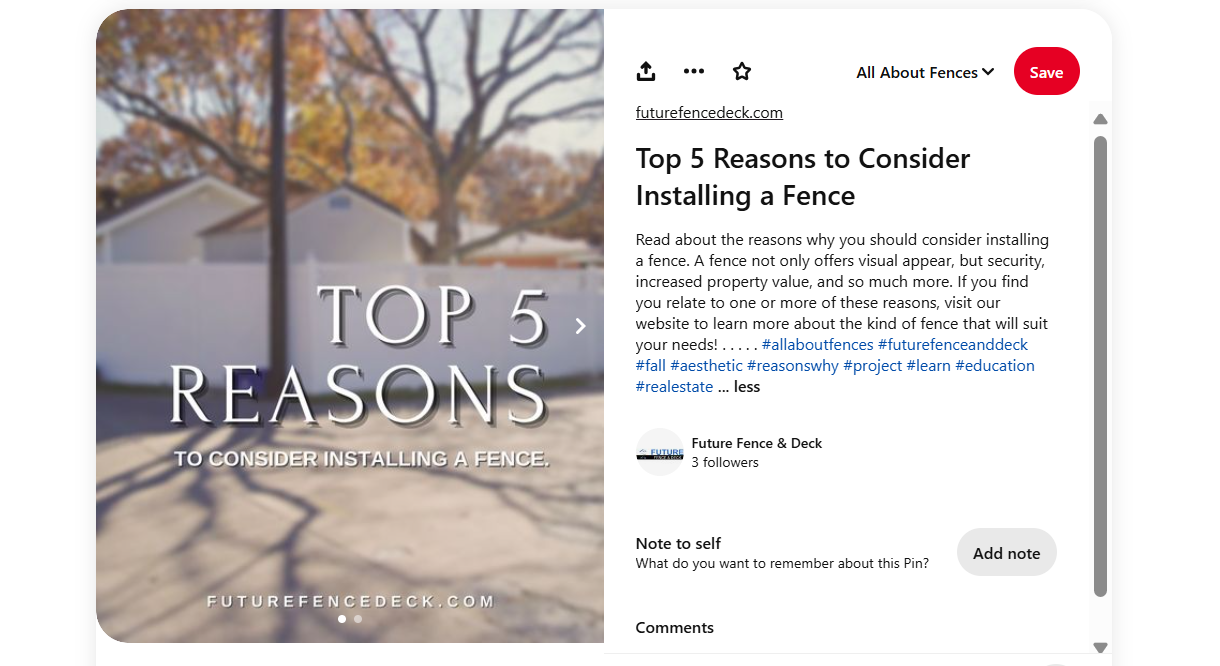Image resolution: width=1220 pixels, height=666 pixels.
Task: Click the #allaboutfences hashtag
Action: pos(817,345)
